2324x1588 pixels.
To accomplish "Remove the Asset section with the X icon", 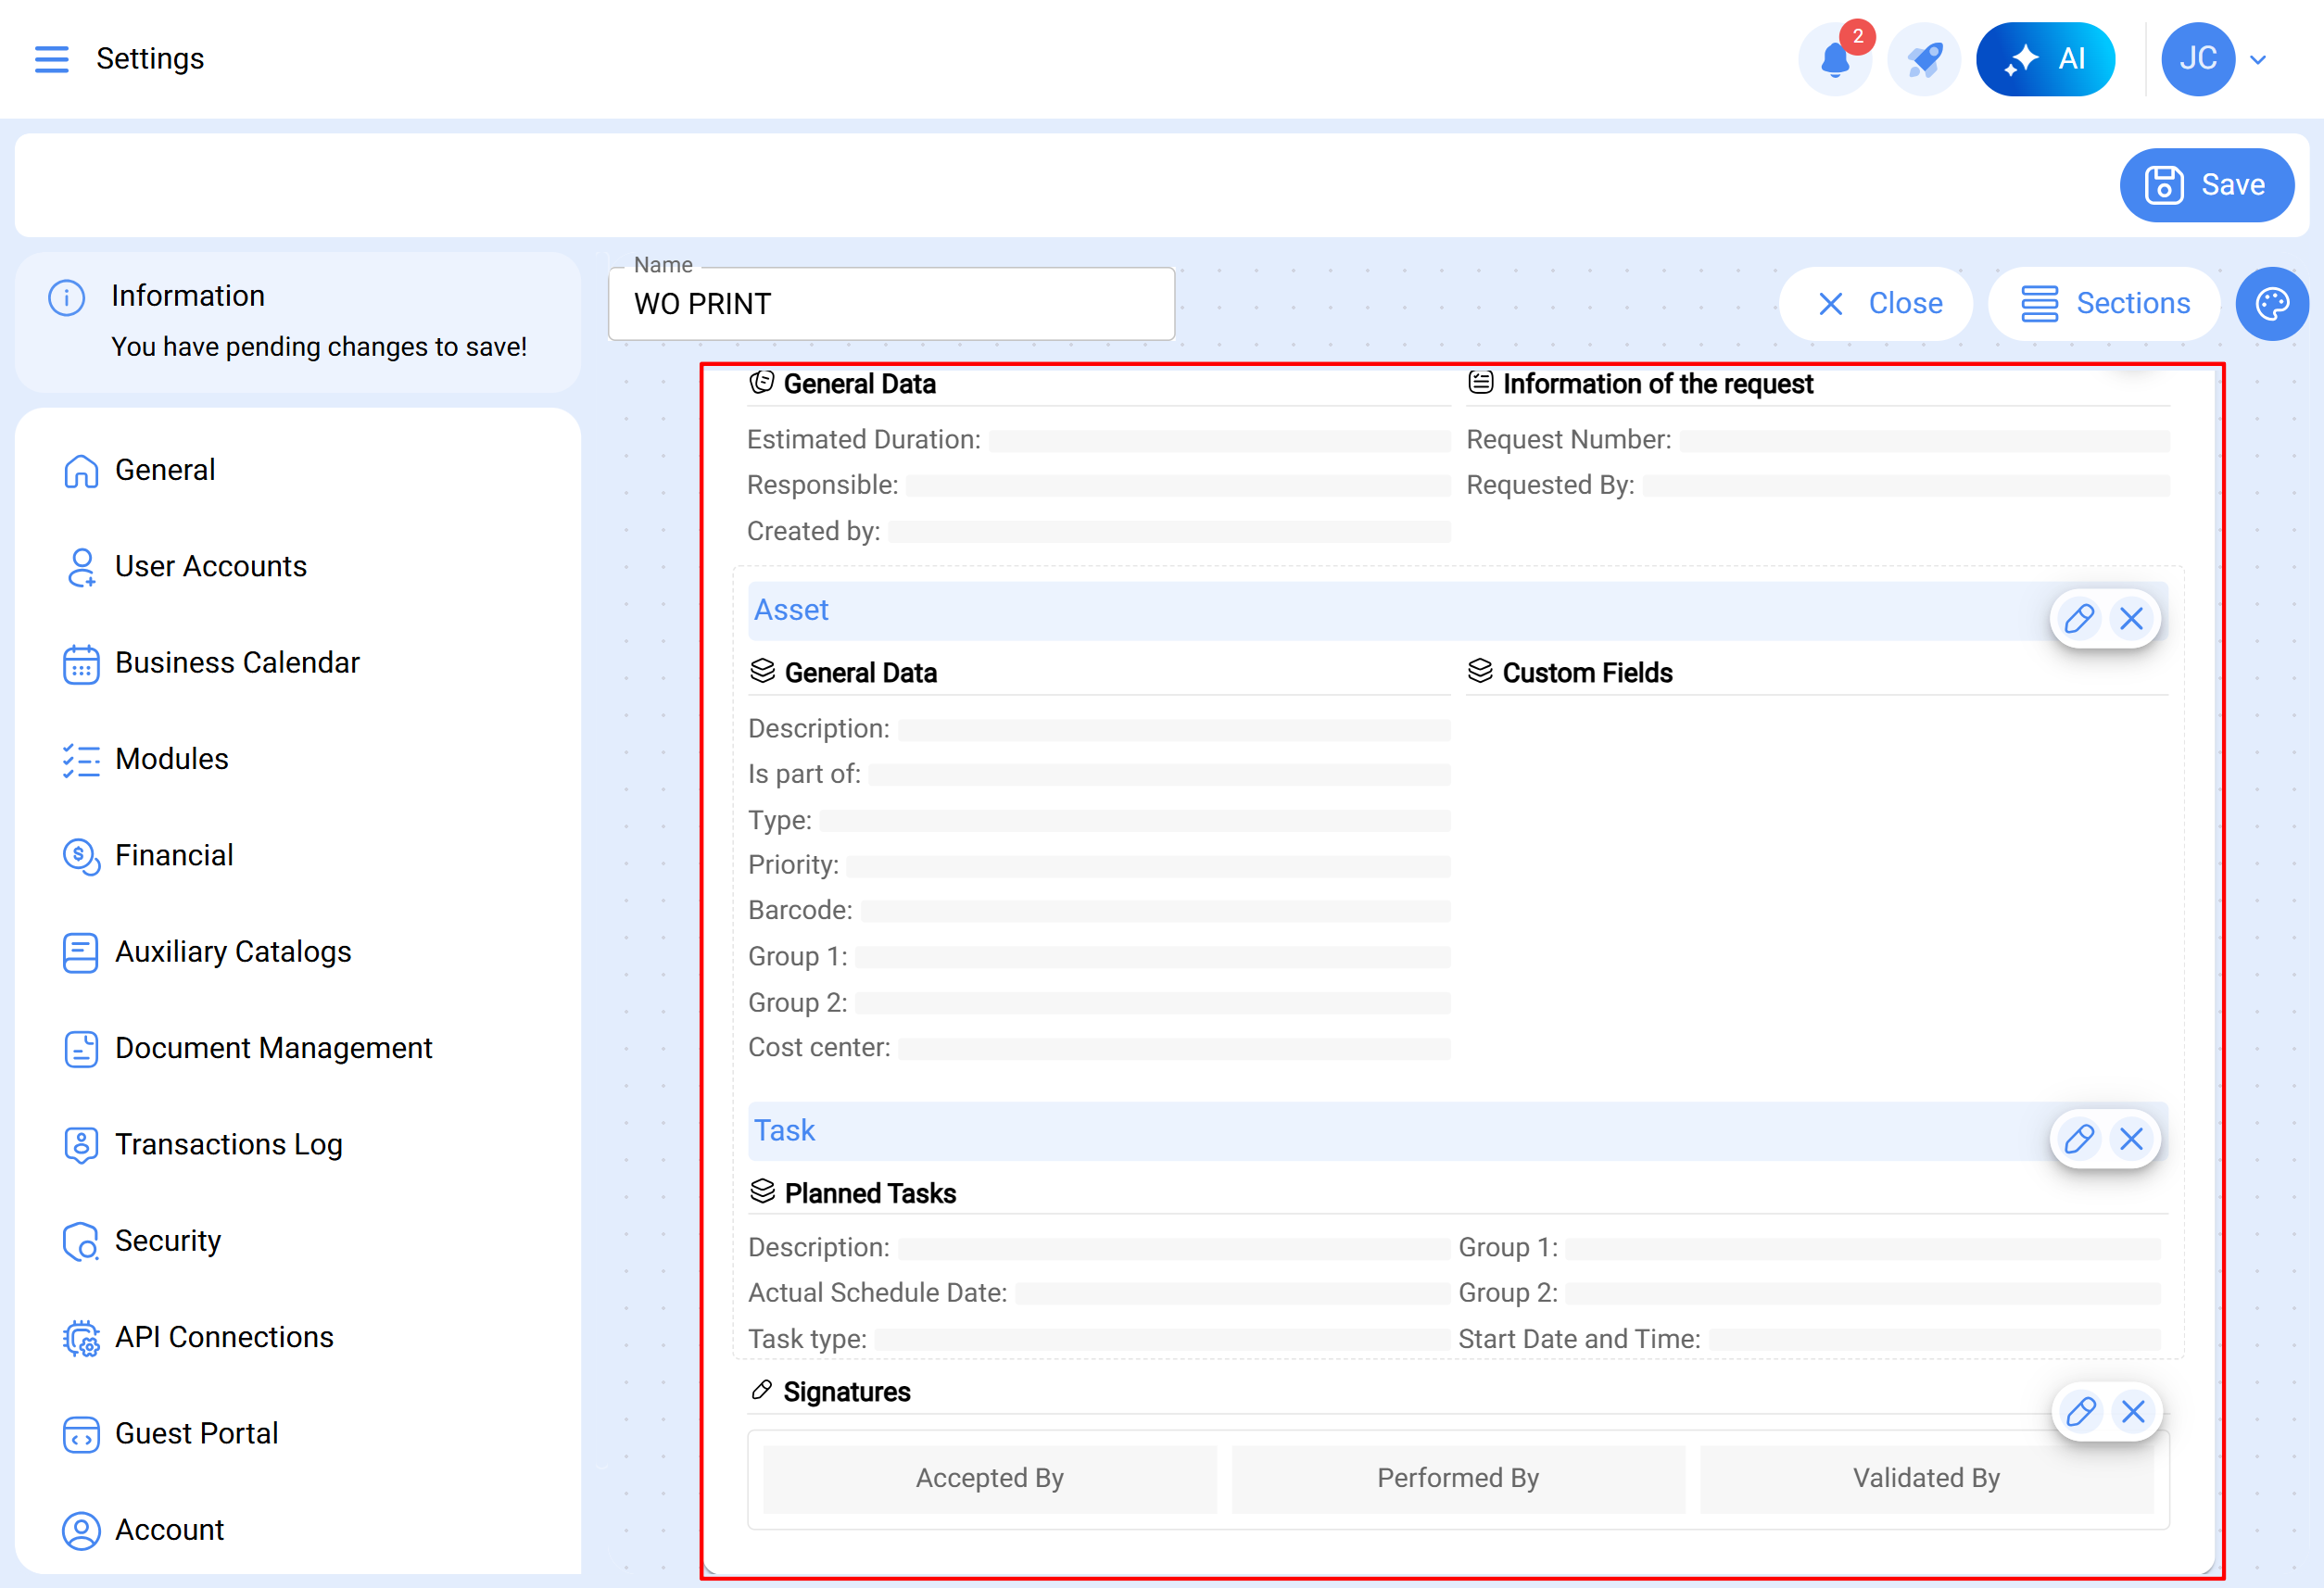I will (x=2132, y=619).
